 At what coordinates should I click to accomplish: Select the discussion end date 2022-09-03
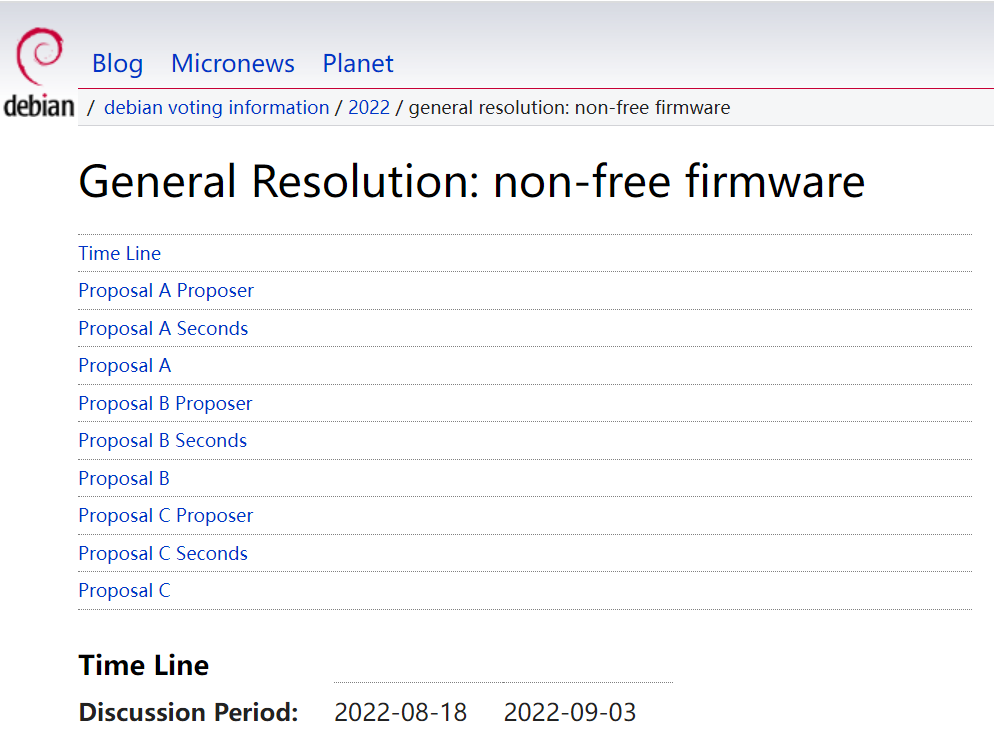569,712
